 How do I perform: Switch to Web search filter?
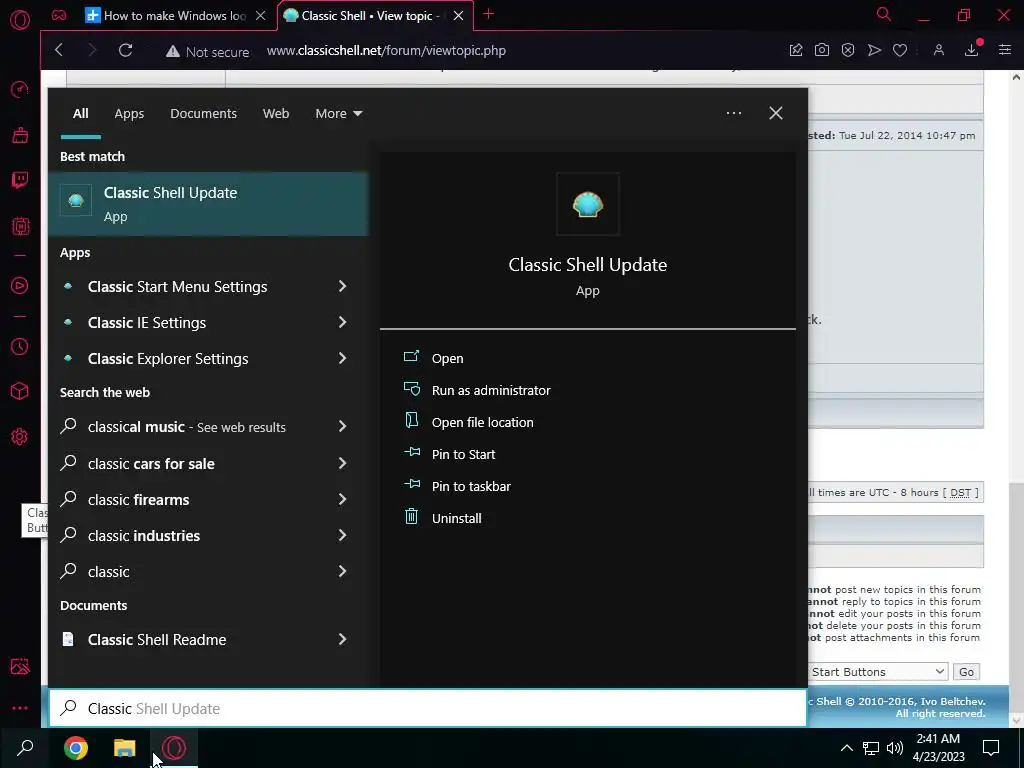276,114
